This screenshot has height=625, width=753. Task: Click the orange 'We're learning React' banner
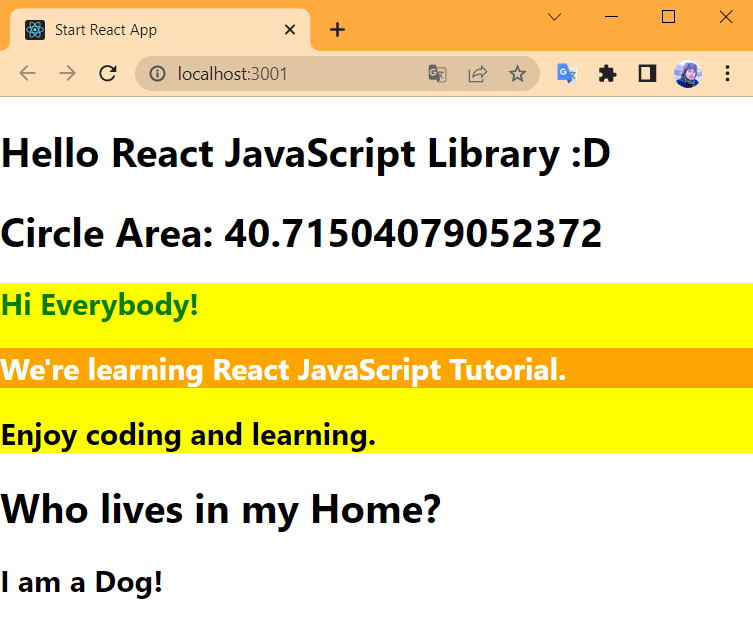pyautogui.click(x=284, y=369)
